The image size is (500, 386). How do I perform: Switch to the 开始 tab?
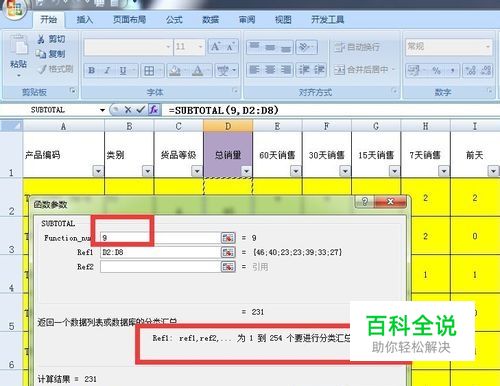[48, 20]
